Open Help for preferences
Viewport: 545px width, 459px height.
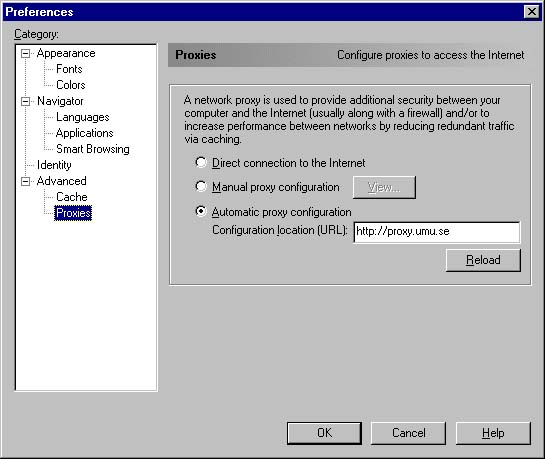(493, 433)
